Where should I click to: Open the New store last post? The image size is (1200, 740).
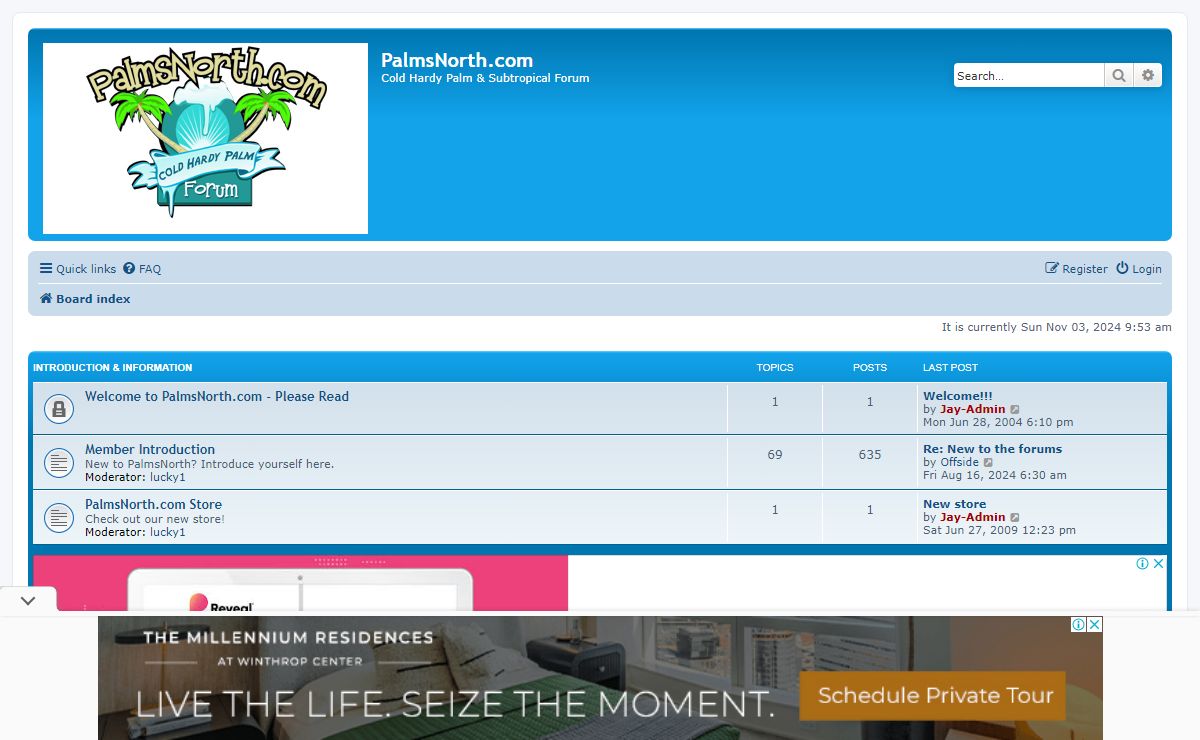(x=955, y=504)
